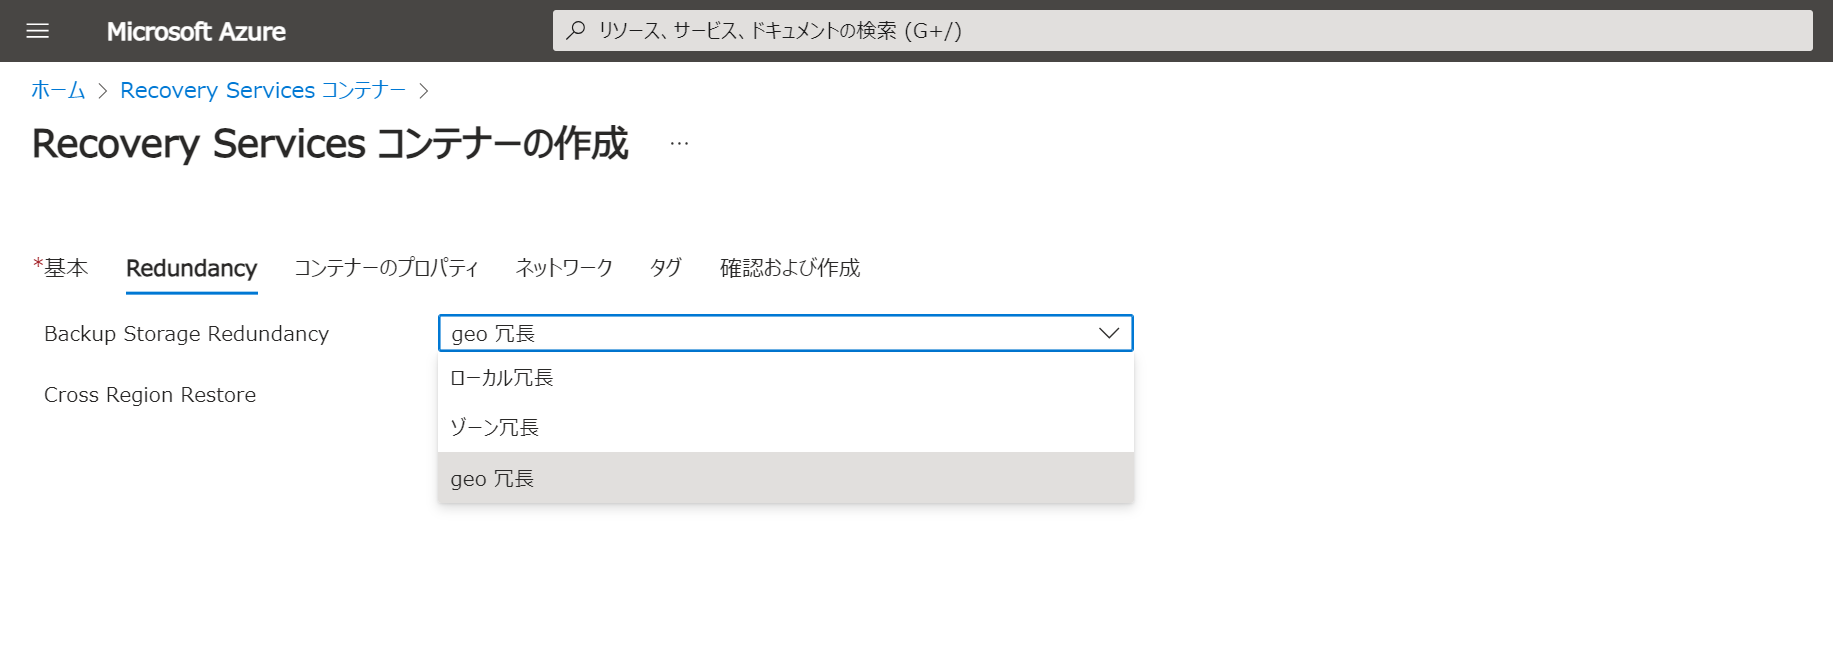The height and width of the screenshot is (653, 1833).
Task: Open the hamburger portal menu
Action: (38, 31)
